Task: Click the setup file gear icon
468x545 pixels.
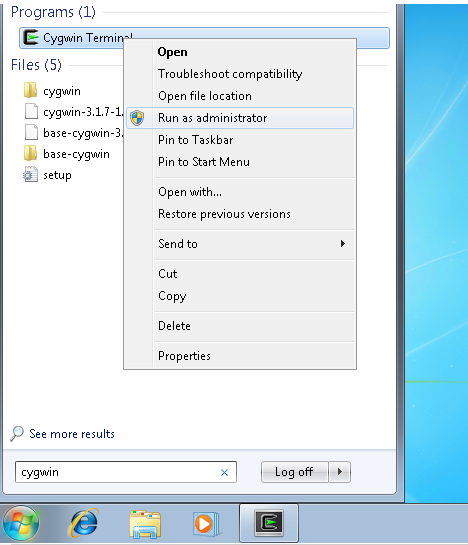Action: [30, 174]
